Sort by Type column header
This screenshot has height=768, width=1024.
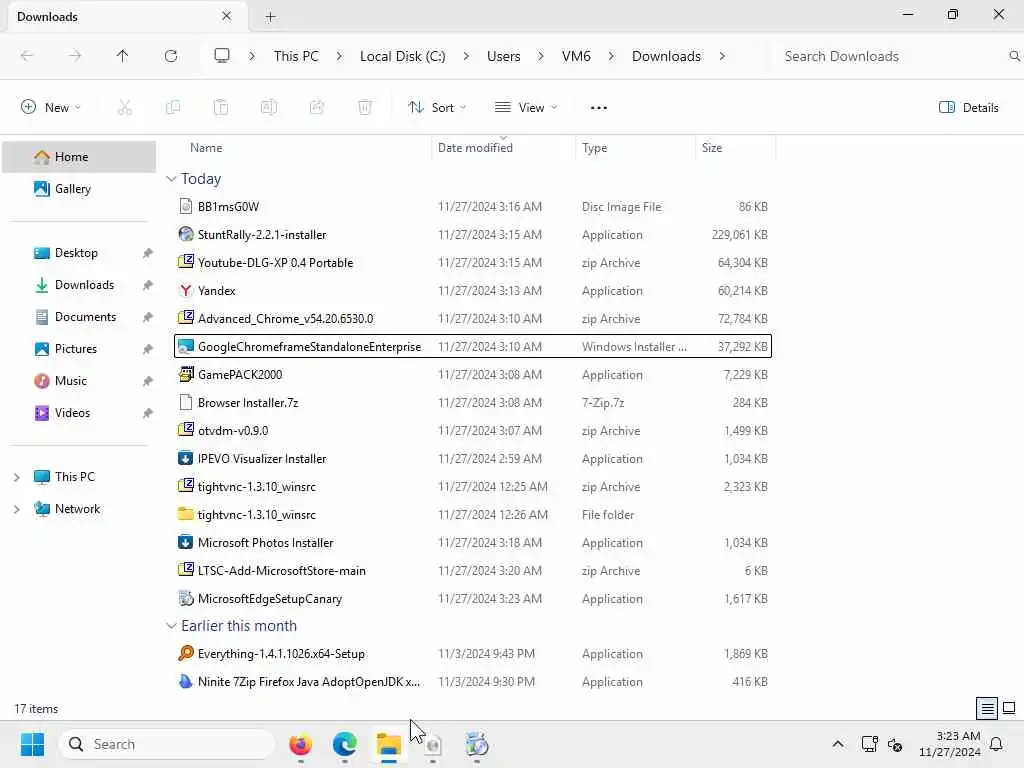(x=594, y=148)
